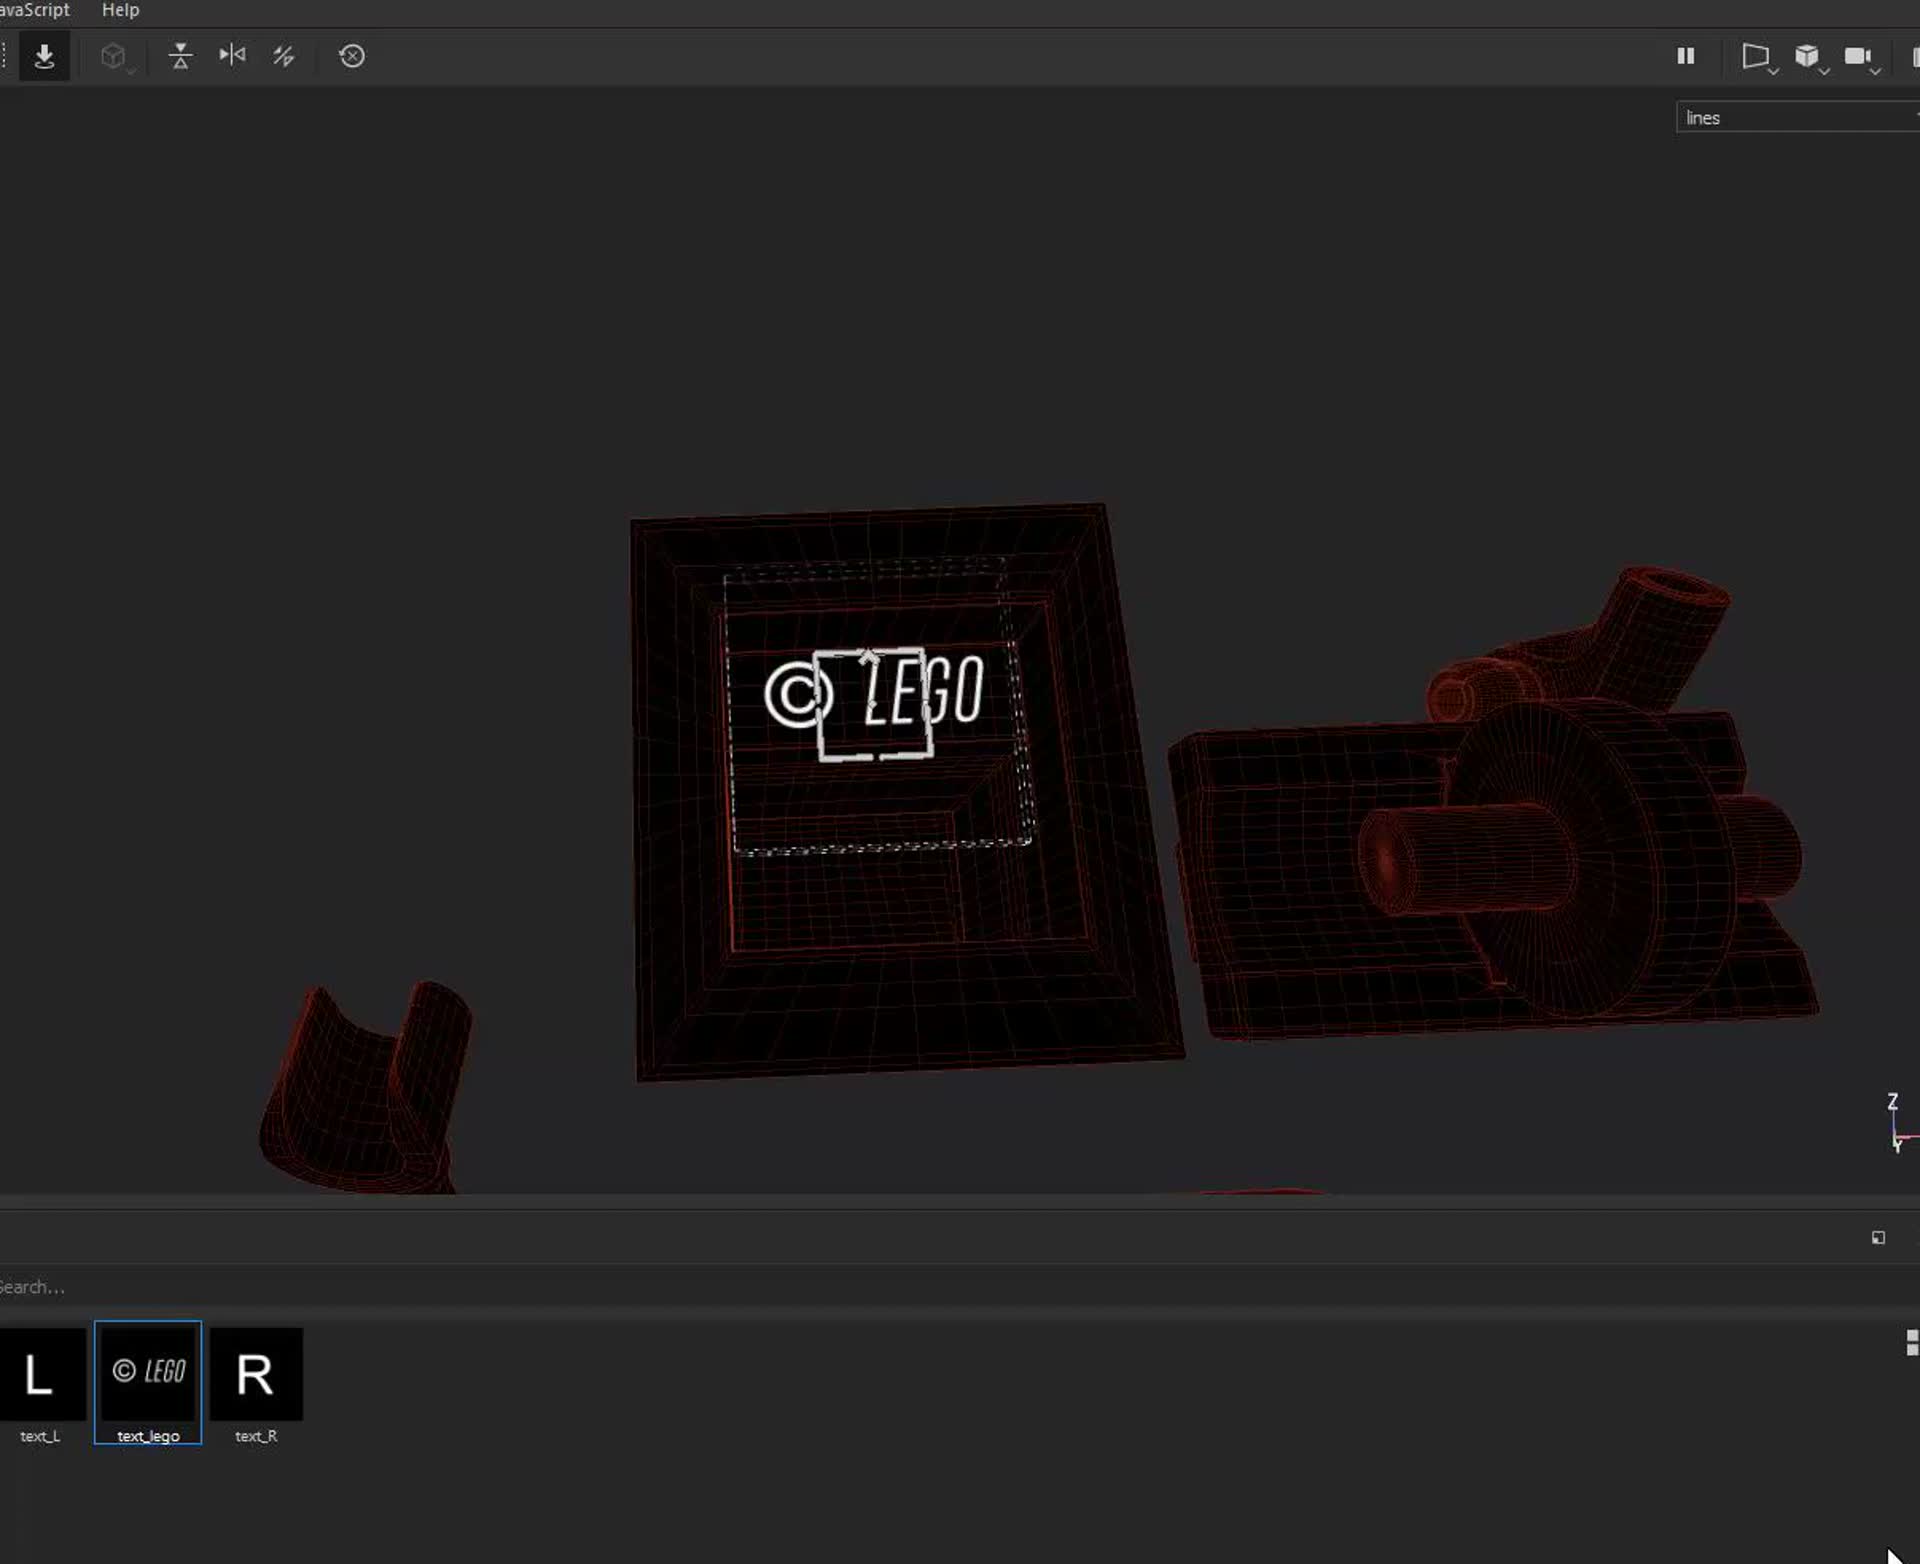Select the text_lego thumbnail
Image resolution: width=1920 pixels, height=1564 pixels.
148,1383
